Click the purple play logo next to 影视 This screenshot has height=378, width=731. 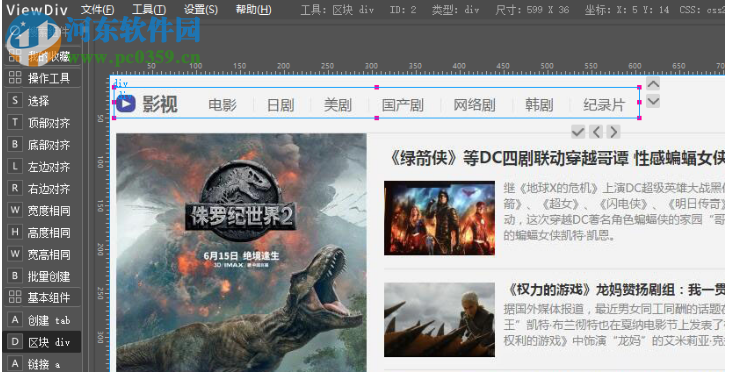coord(126,103)
